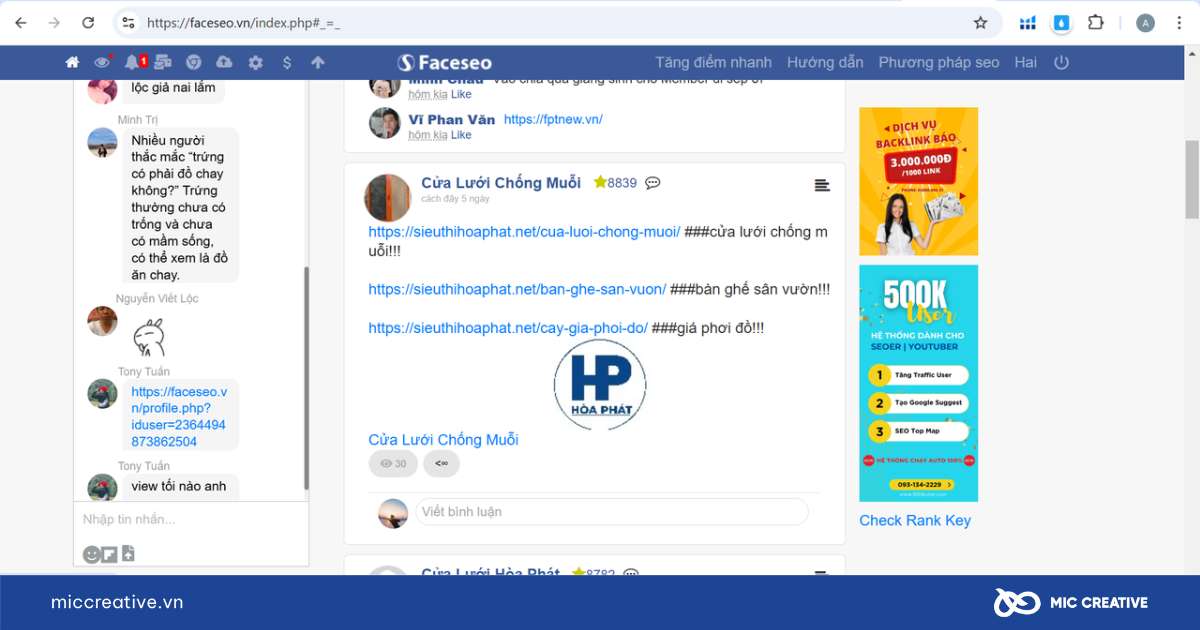This screenshot has height=630, width=1200.
Task: Click the file upload icon in chat box
Action: click(x=128, y=554)
